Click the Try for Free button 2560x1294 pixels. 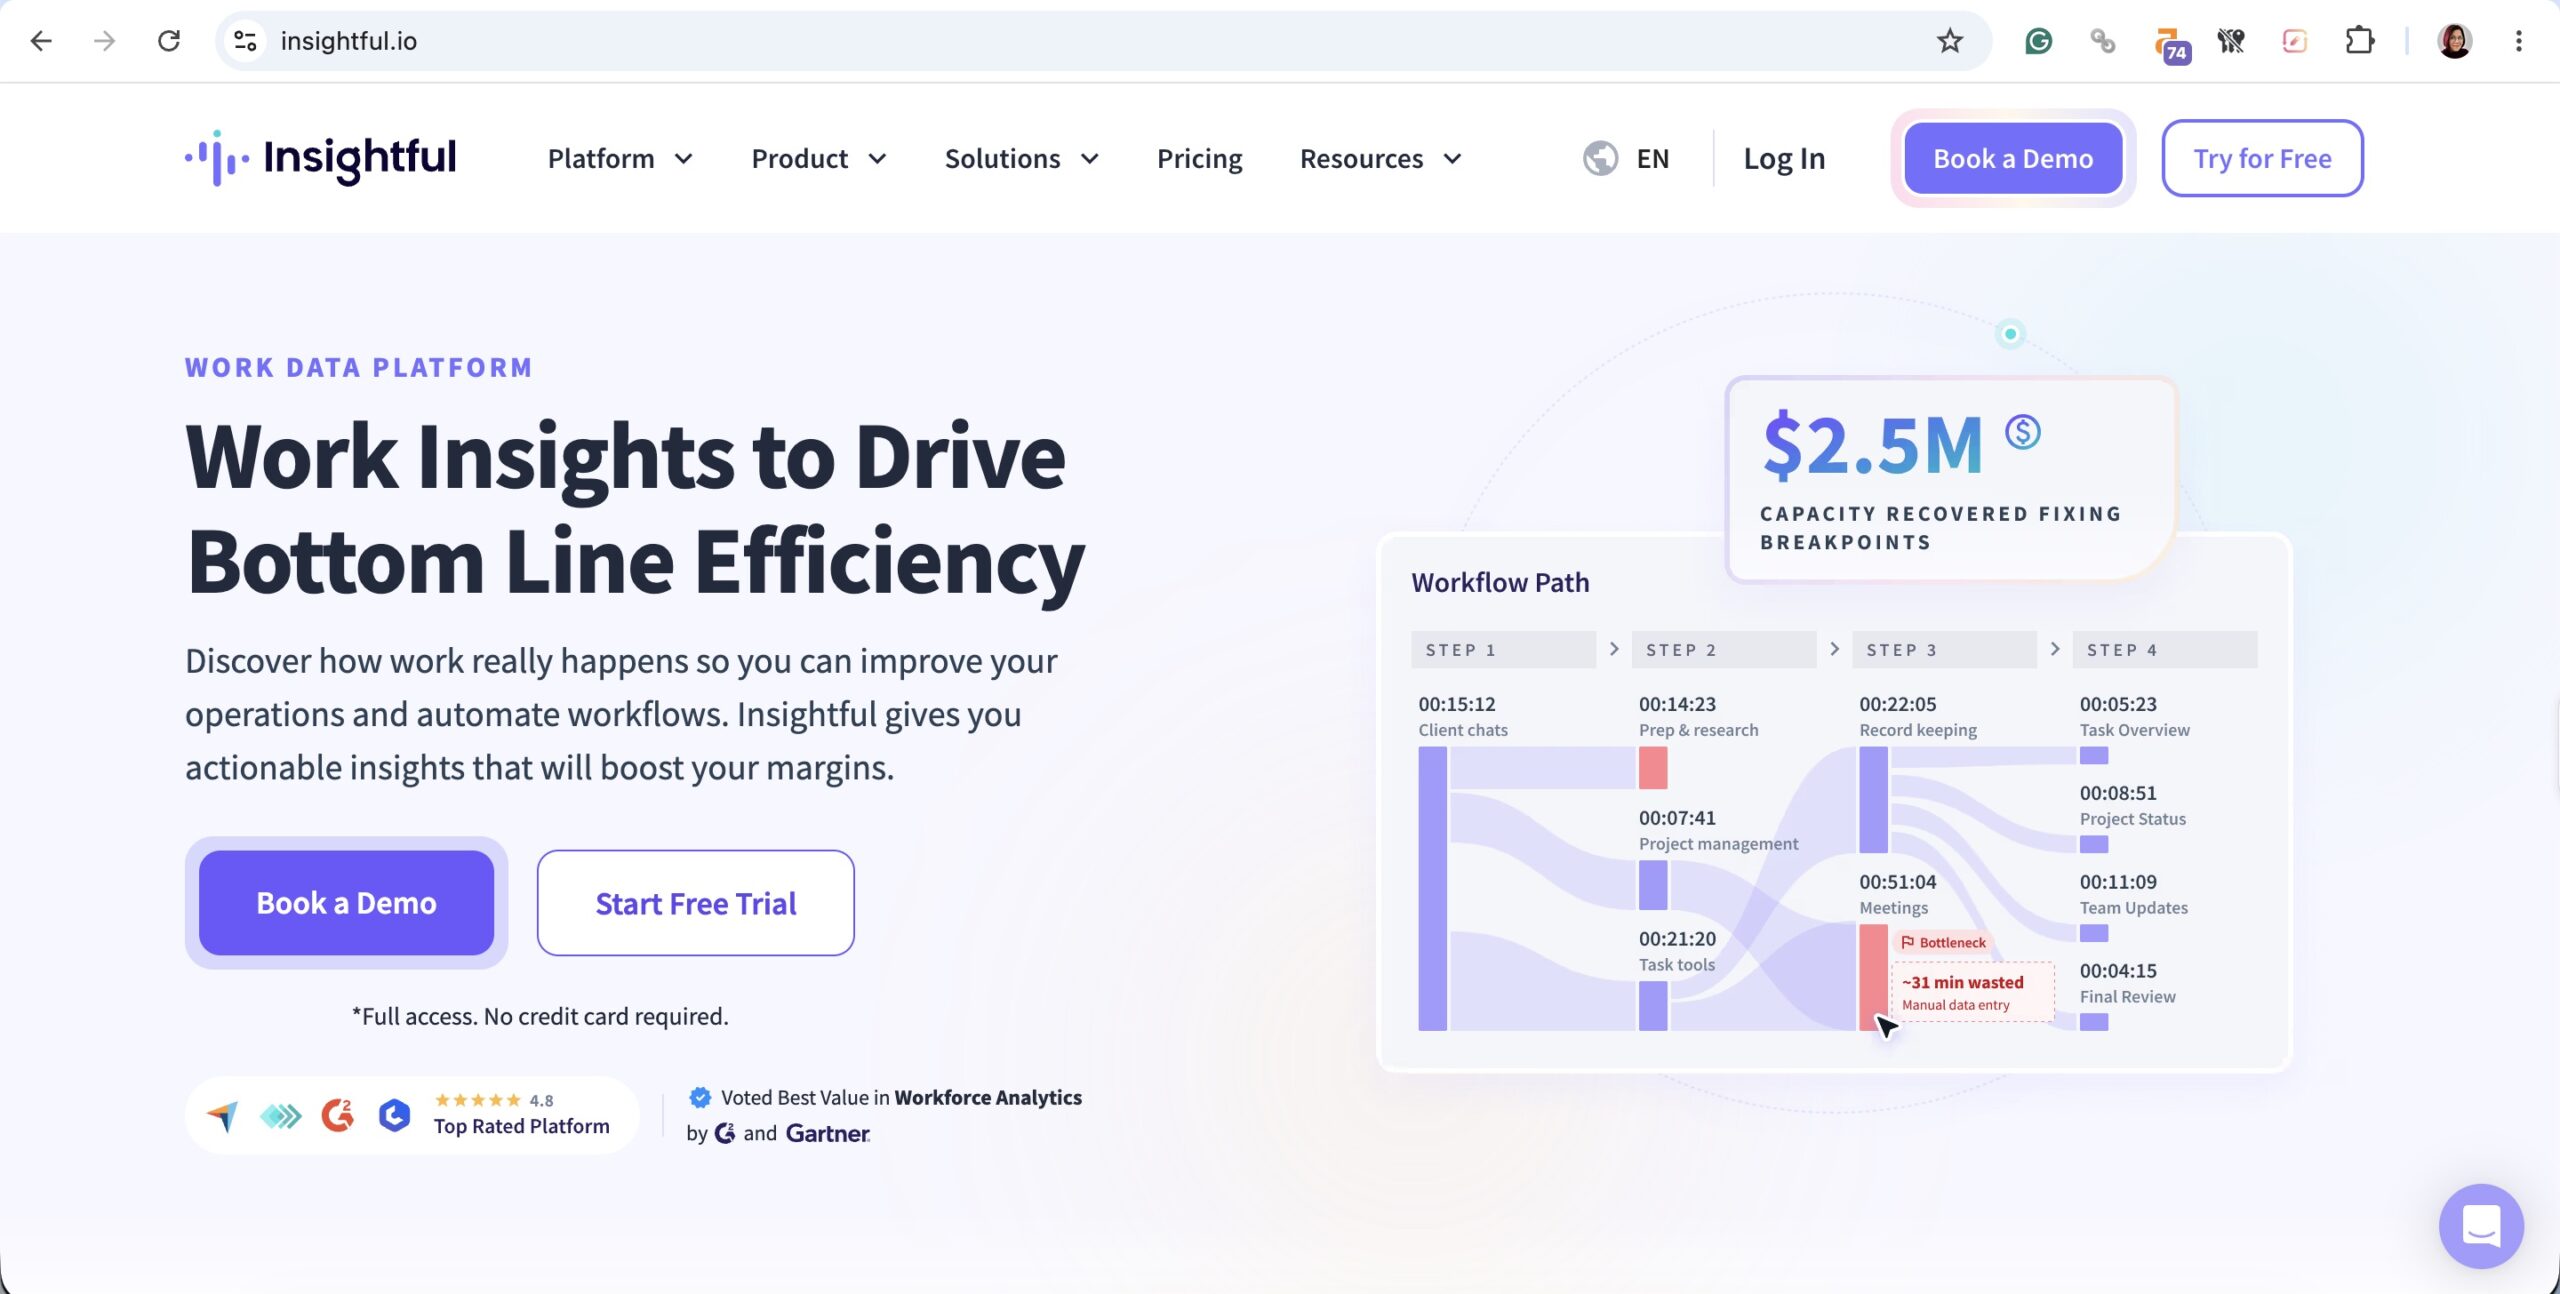(2262, 158)
